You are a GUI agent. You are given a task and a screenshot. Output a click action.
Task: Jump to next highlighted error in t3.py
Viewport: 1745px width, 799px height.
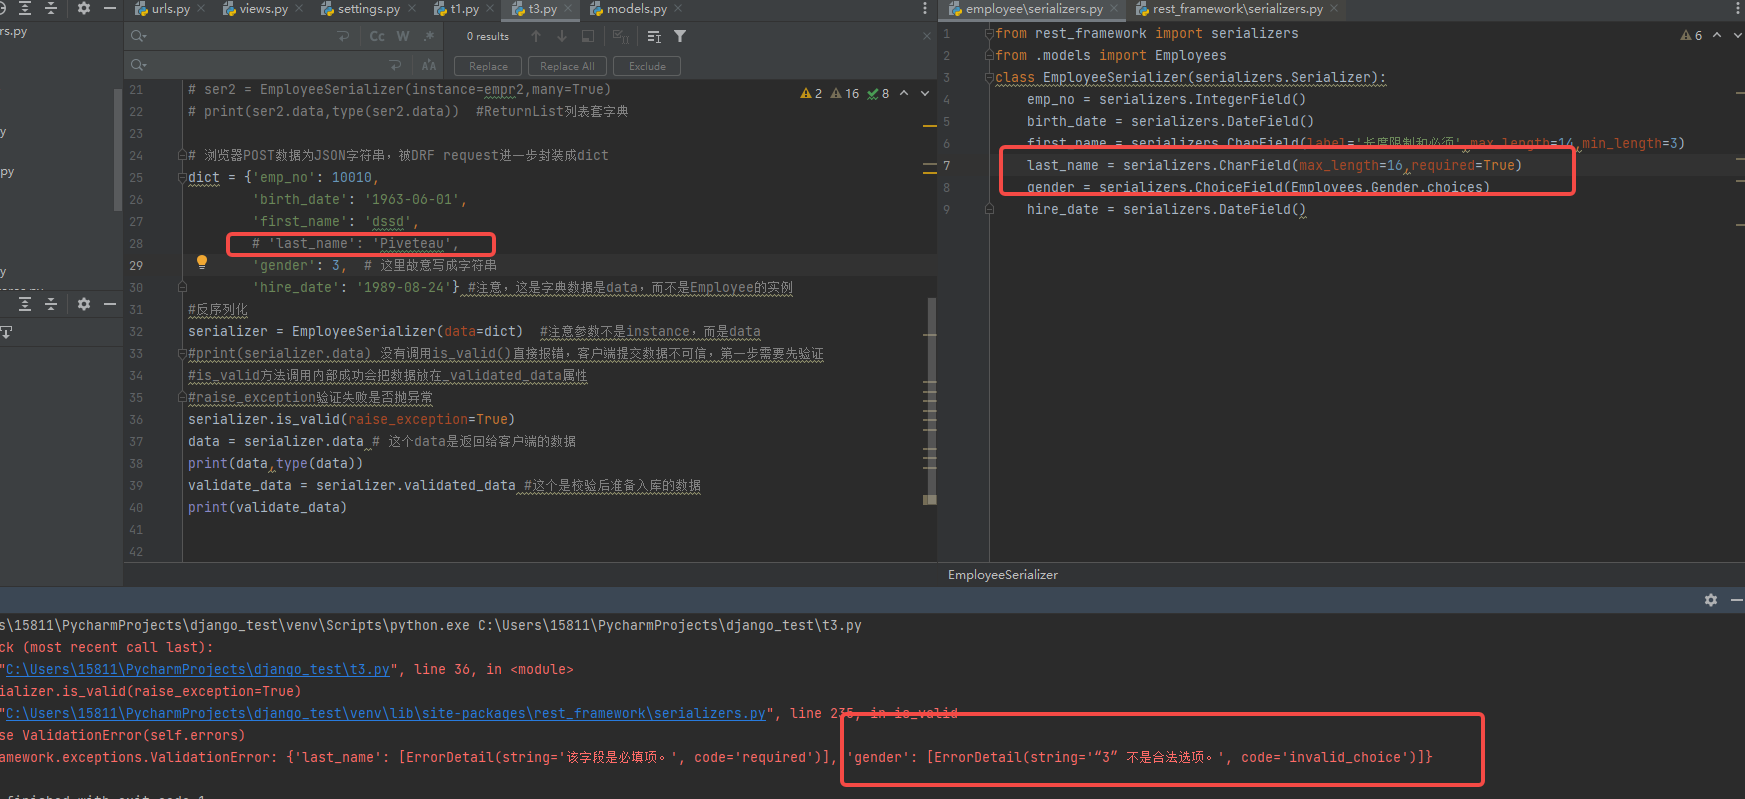(925, 94)
